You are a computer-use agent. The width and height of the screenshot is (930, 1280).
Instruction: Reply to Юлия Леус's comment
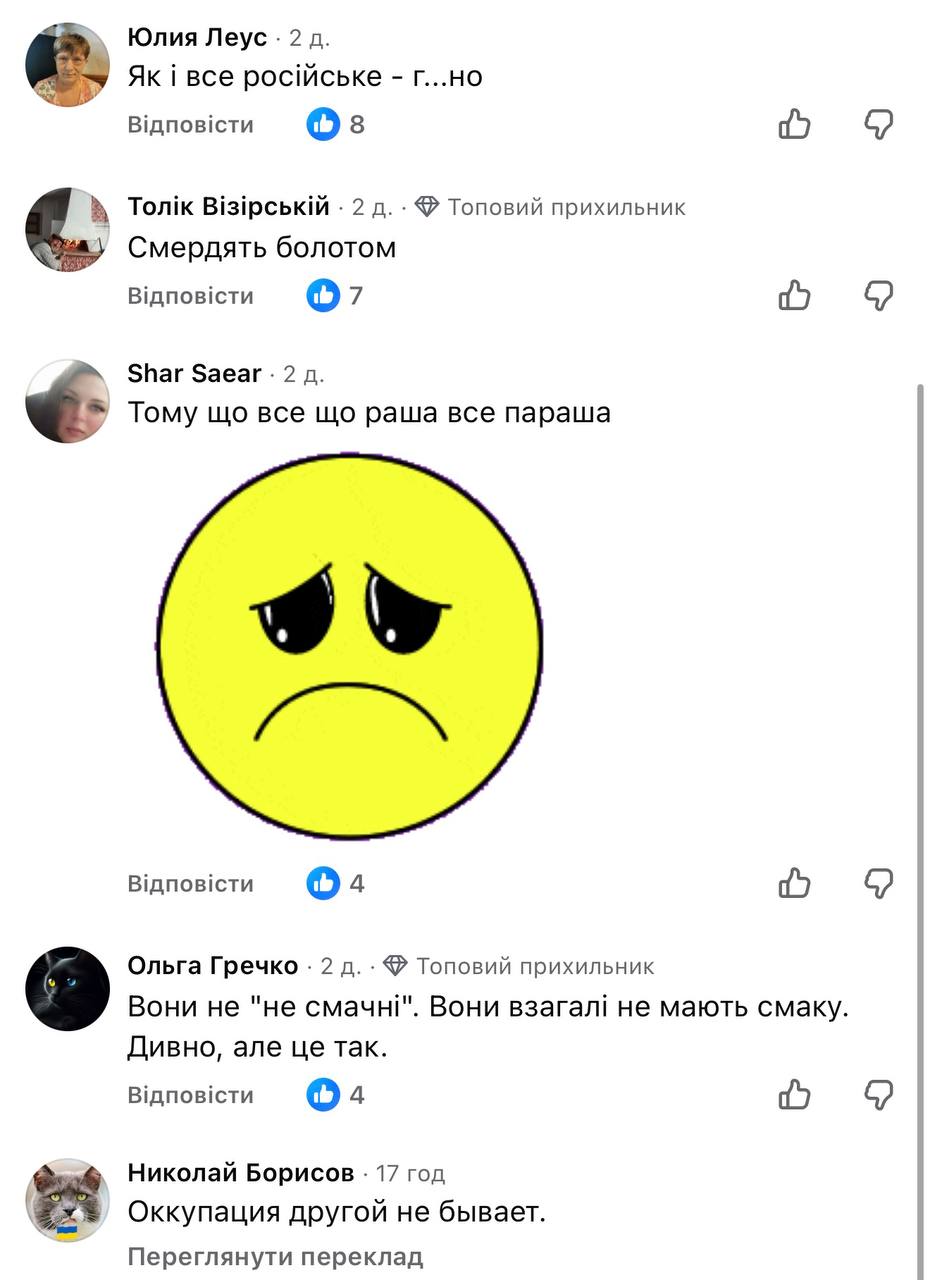[x=191, y=125]
